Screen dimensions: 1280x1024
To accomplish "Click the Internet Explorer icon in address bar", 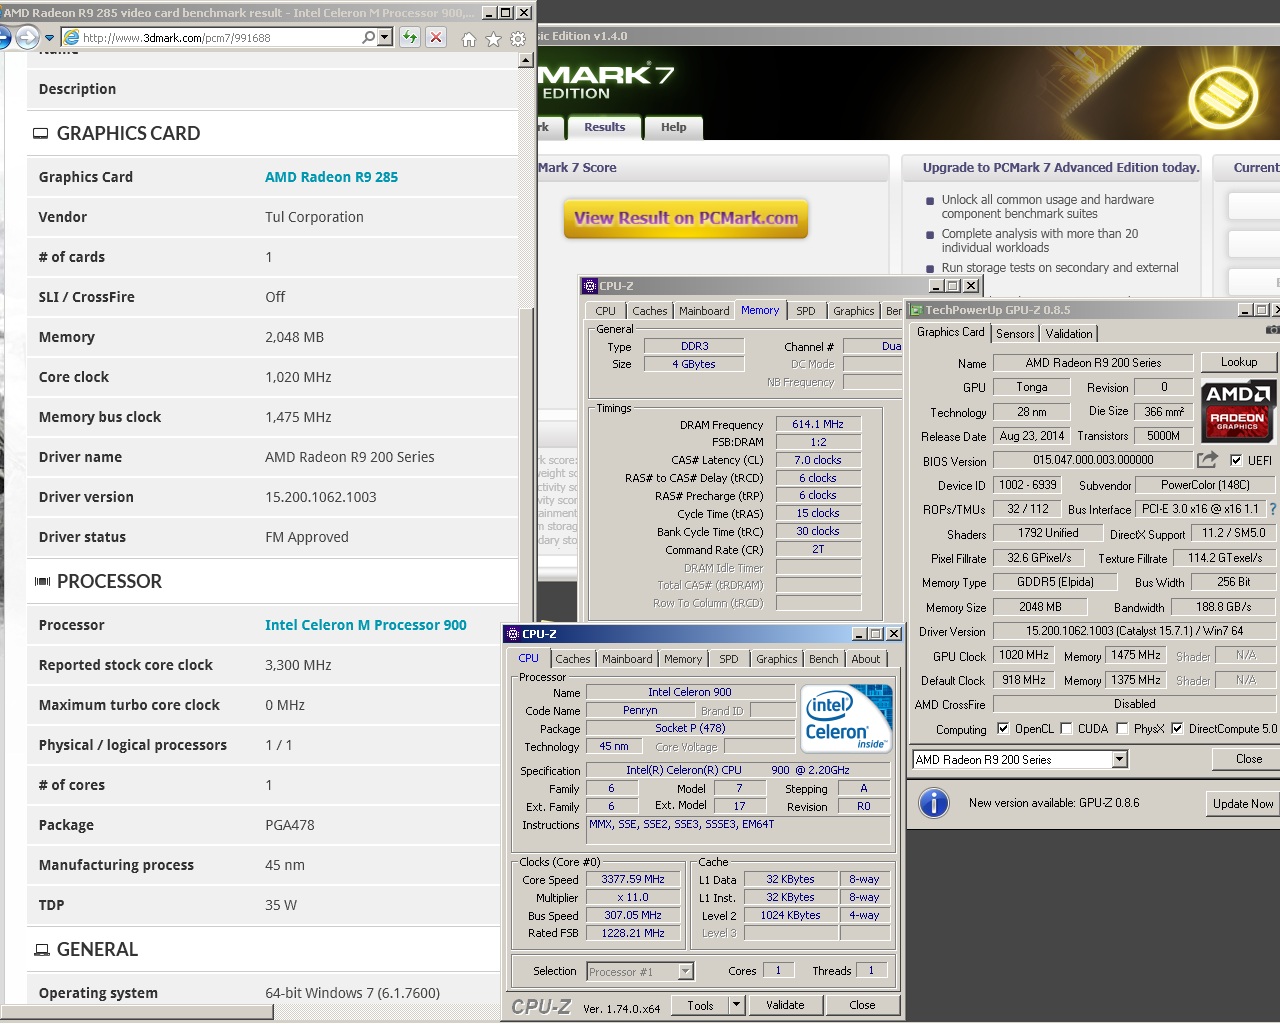I will click(71, 38).
